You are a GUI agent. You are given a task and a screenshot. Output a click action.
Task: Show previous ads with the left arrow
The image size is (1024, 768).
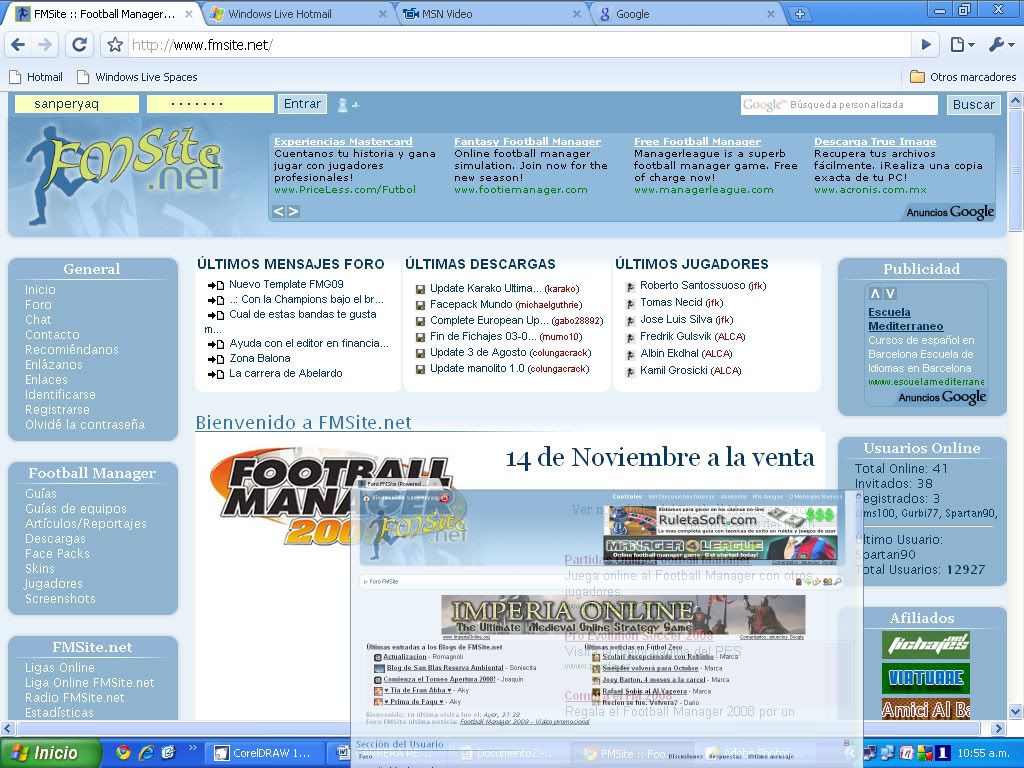pos(278,211)
